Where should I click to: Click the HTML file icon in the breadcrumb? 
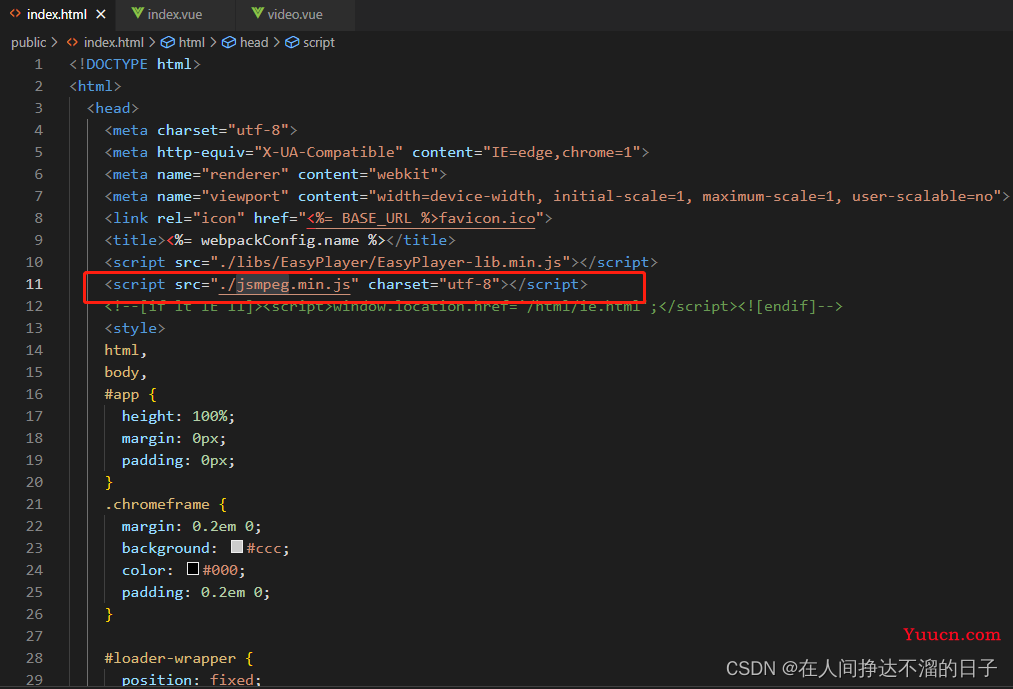pos(72,43)
